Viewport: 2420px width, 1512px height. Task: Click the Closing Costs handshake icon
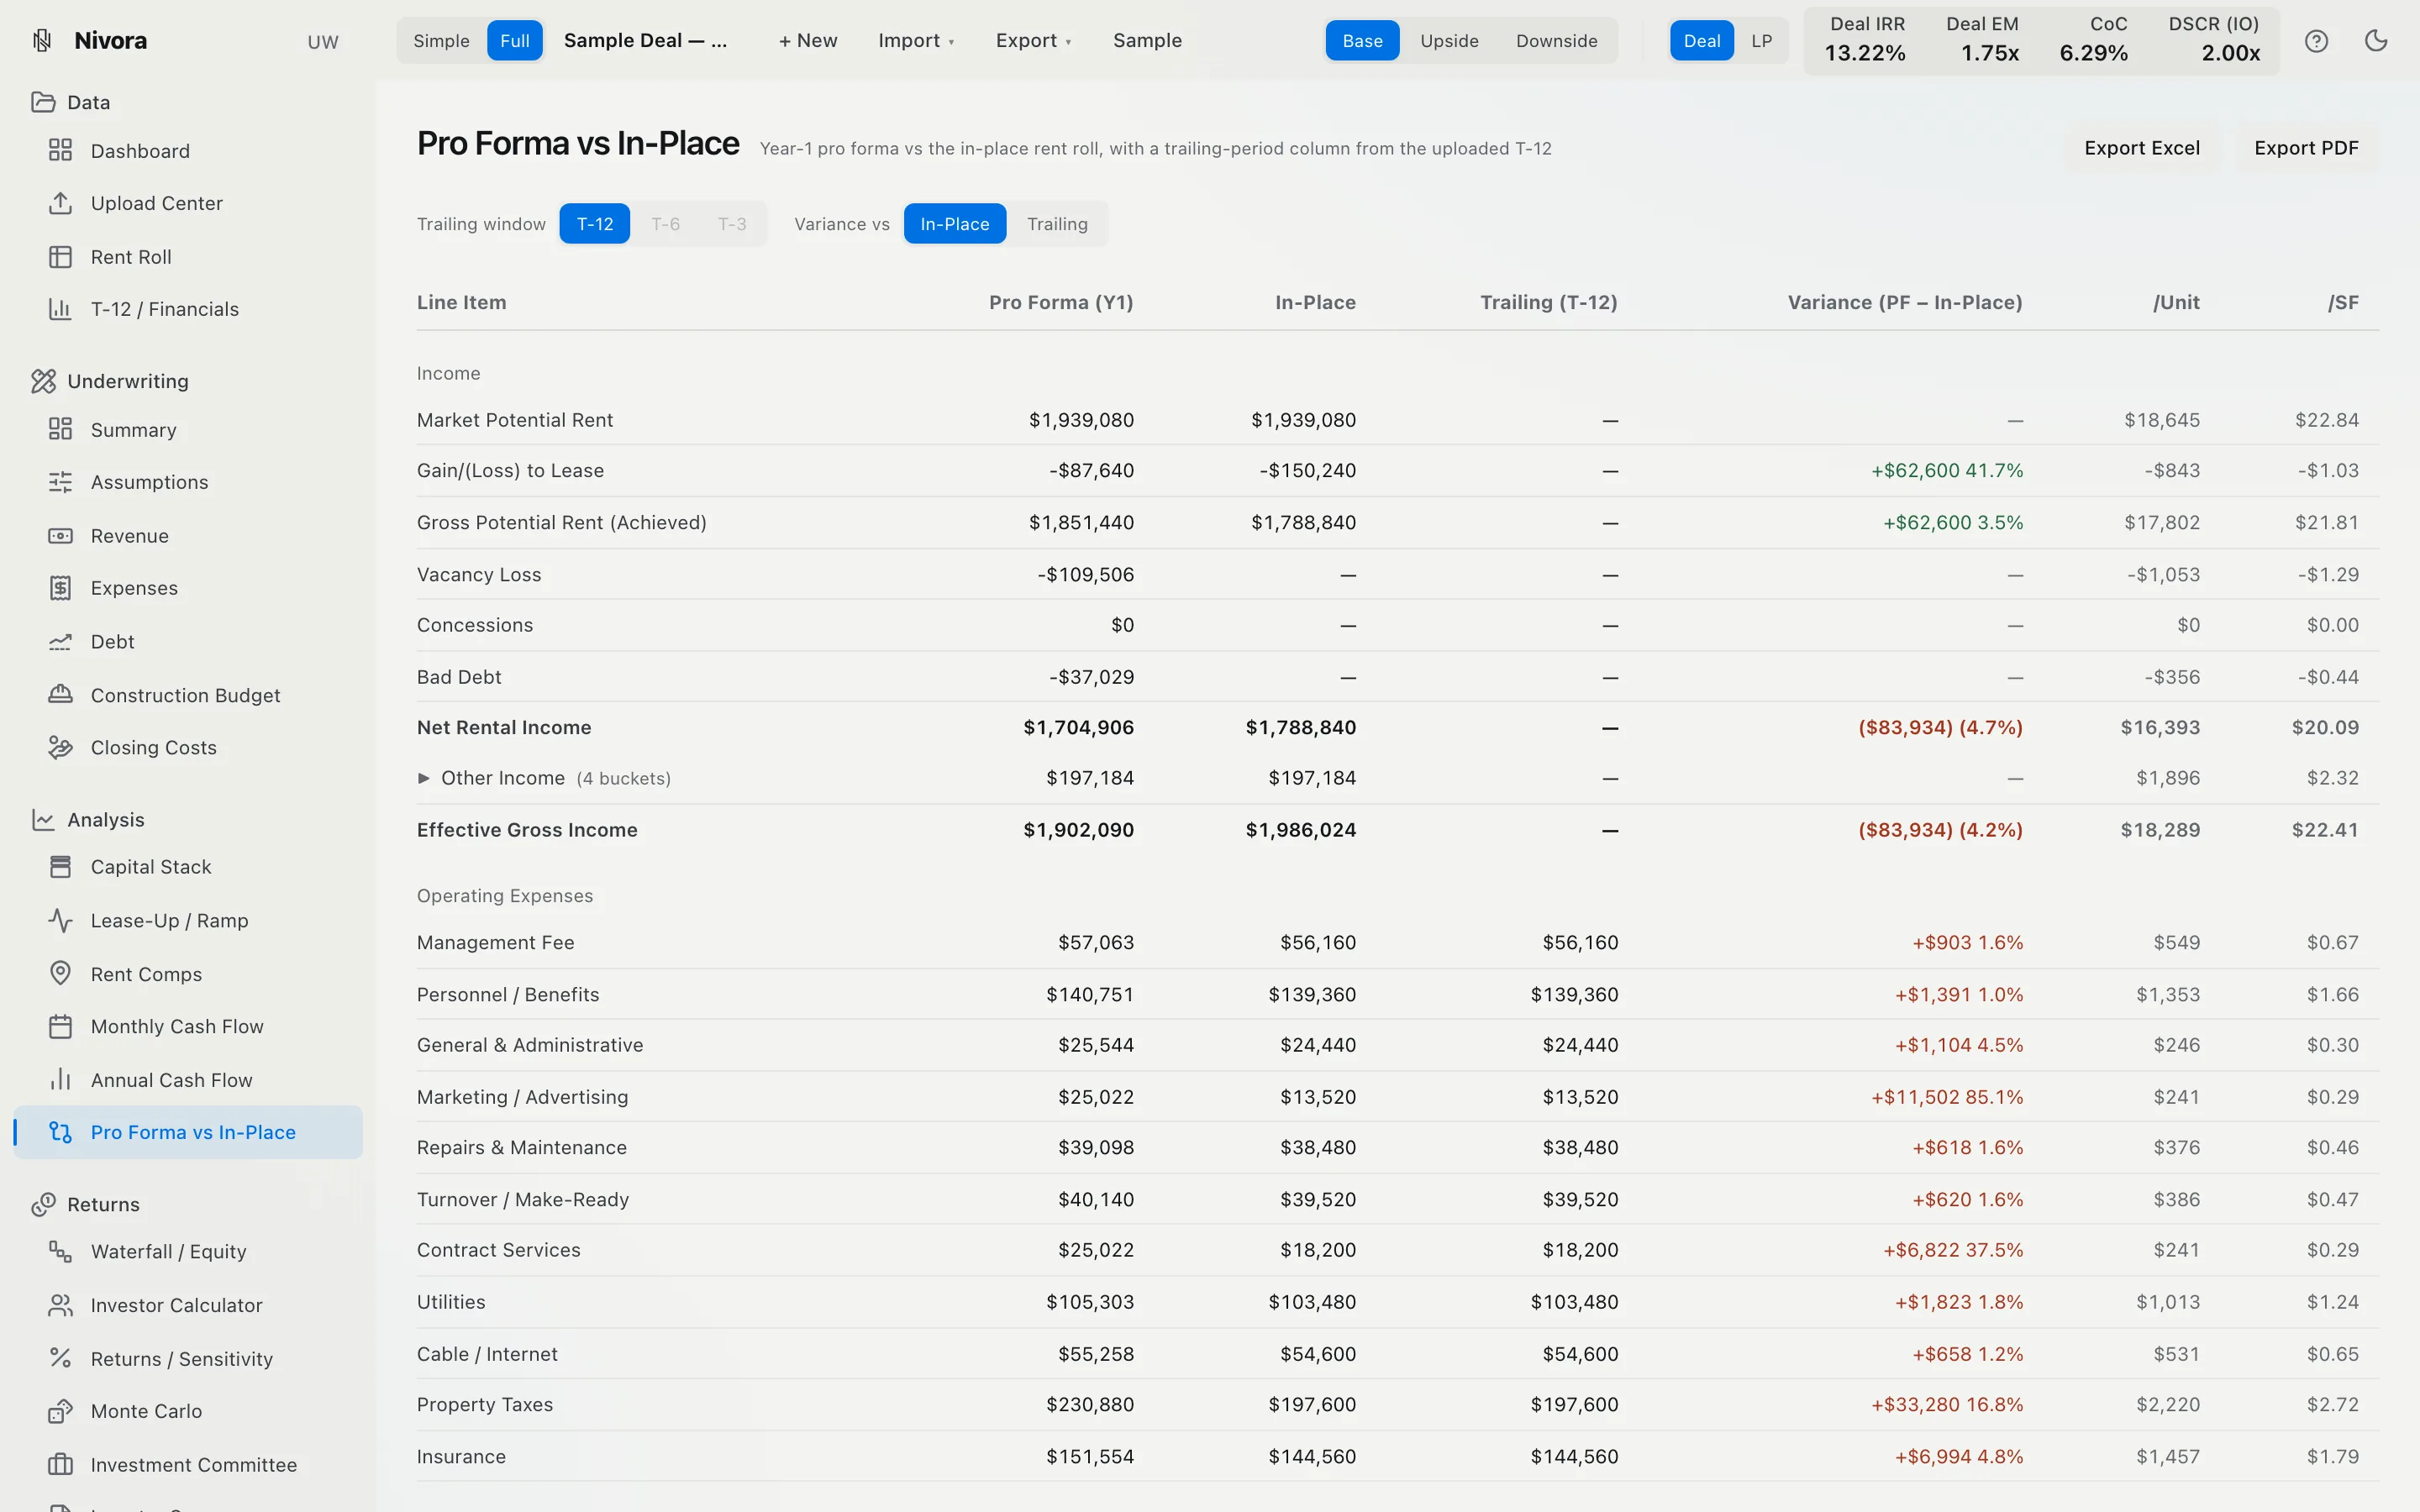click(60, 747)
